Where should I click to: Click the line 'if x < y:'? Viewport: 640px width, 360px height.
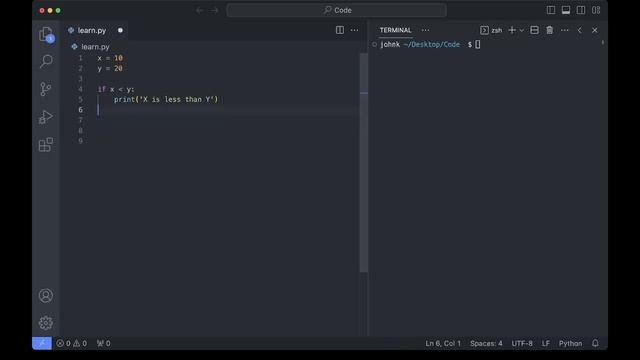pos(116,89)
